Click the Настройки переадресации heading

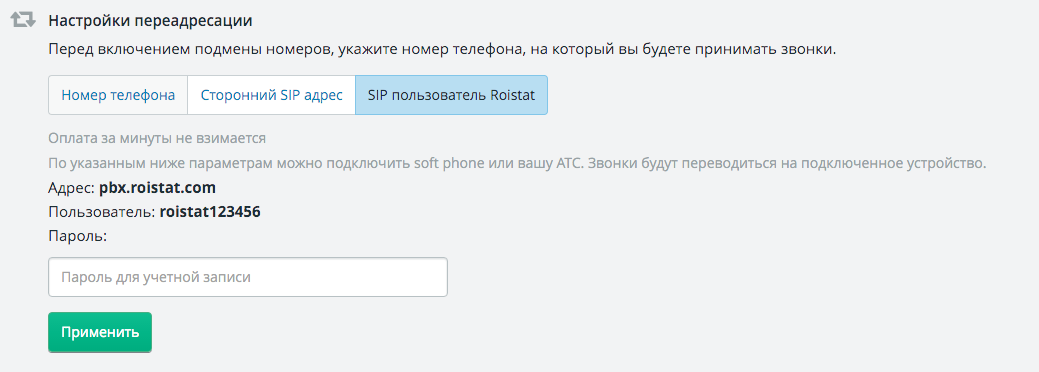pos(150,21)
